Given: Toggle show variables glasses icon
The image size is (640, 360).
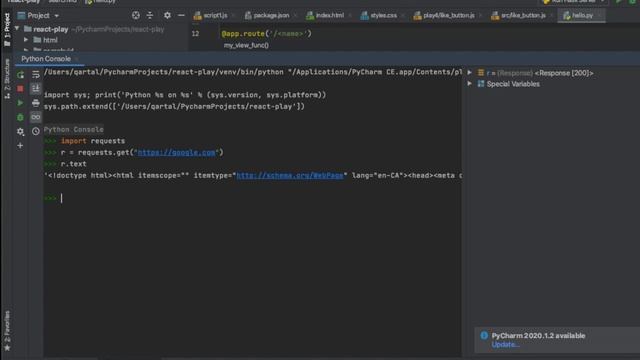Looking at the screenshot, I should (x=36, y=117).
